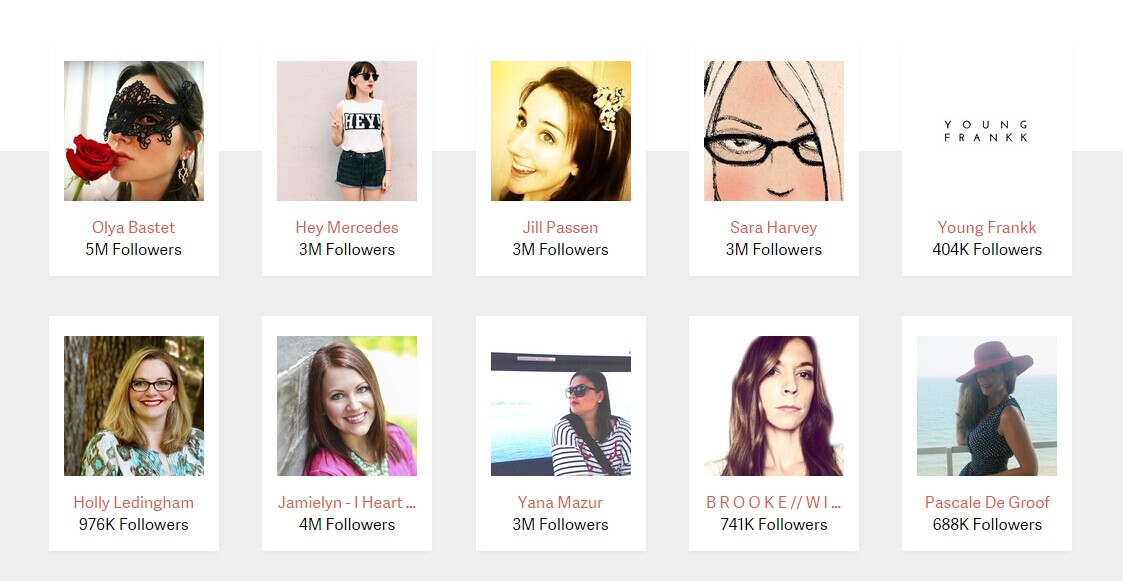Open the BROOKE // WI... portrait image

(773, 405)
